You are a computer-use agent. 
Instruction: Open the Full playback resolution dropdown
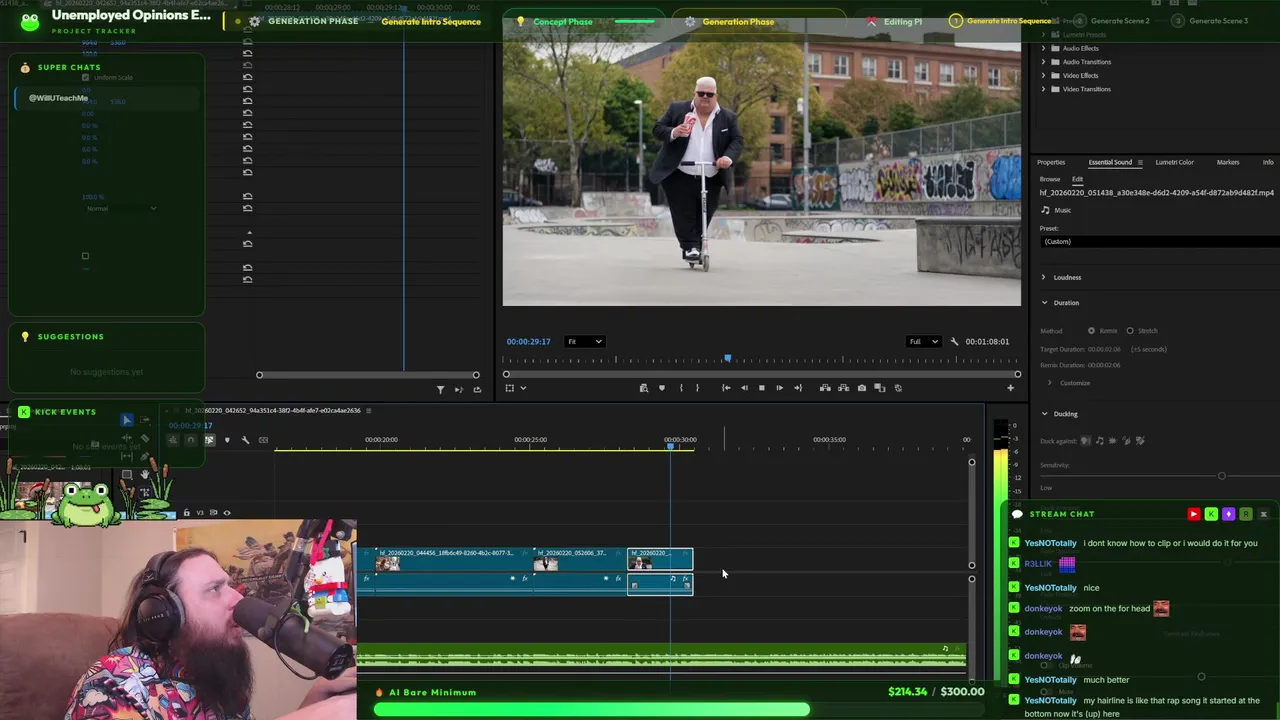tap(923, 342)
